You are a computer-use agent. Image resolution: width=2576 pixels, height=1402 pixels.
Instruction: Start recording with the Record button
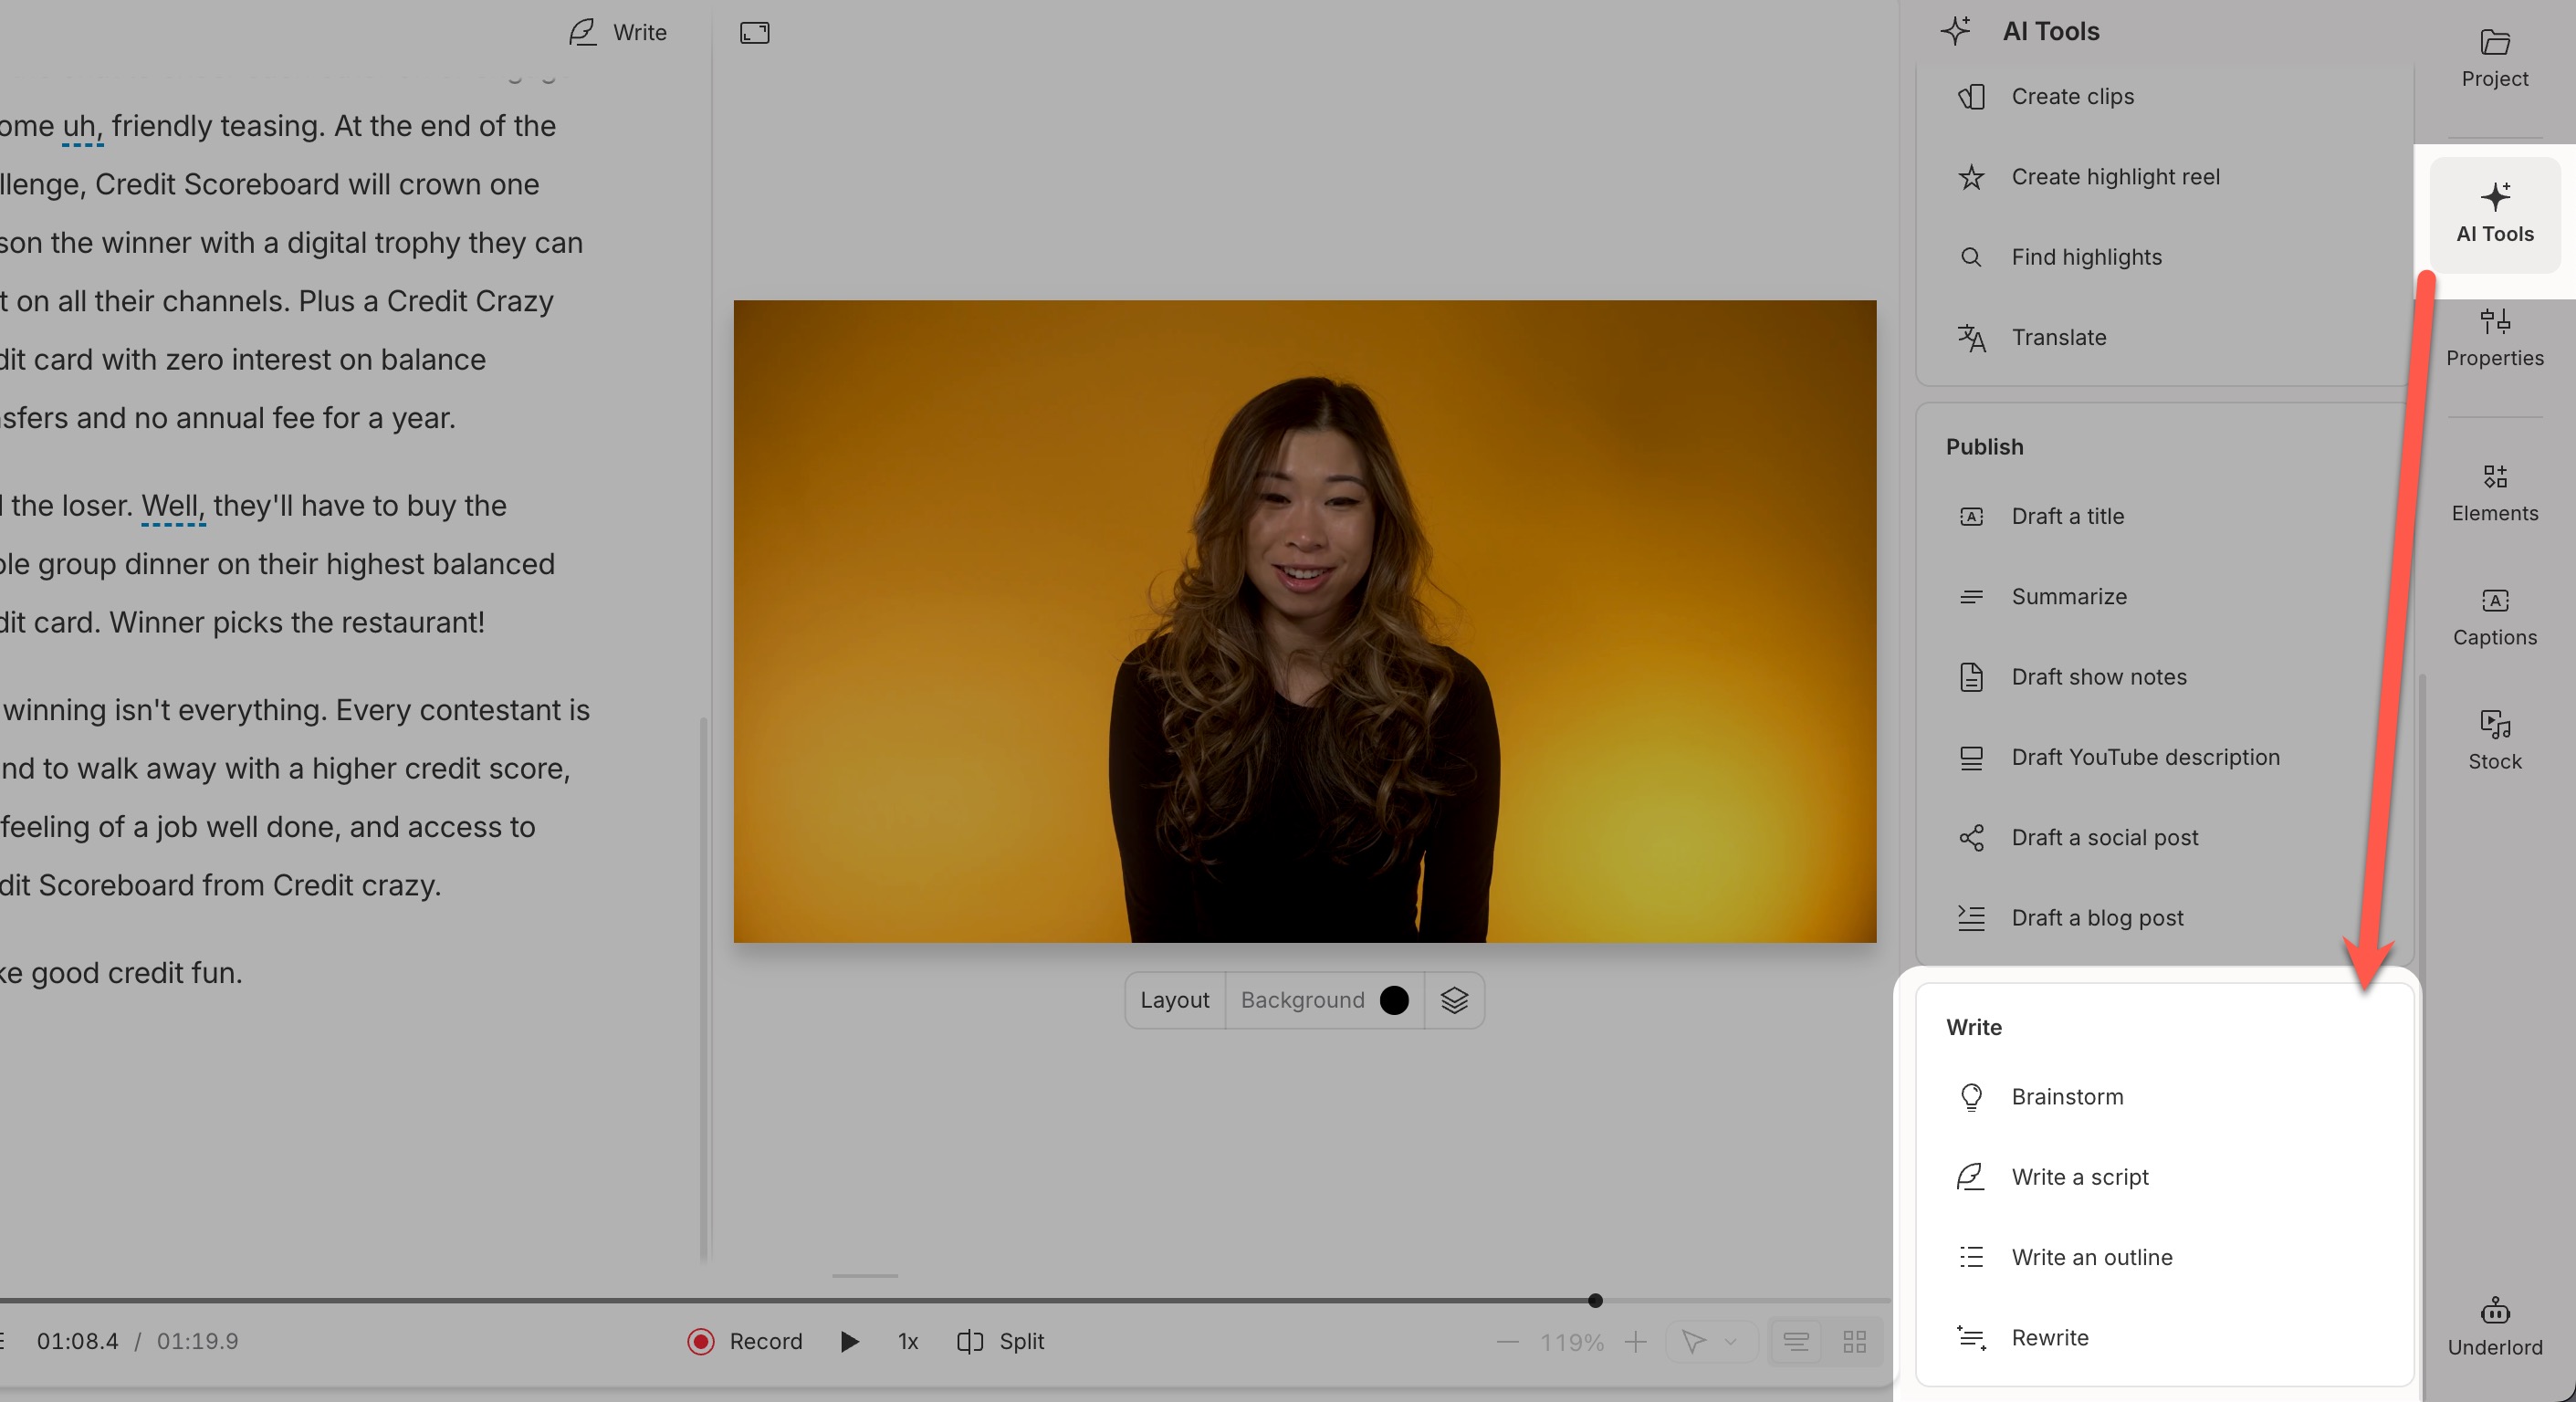tap(745, 1341)
